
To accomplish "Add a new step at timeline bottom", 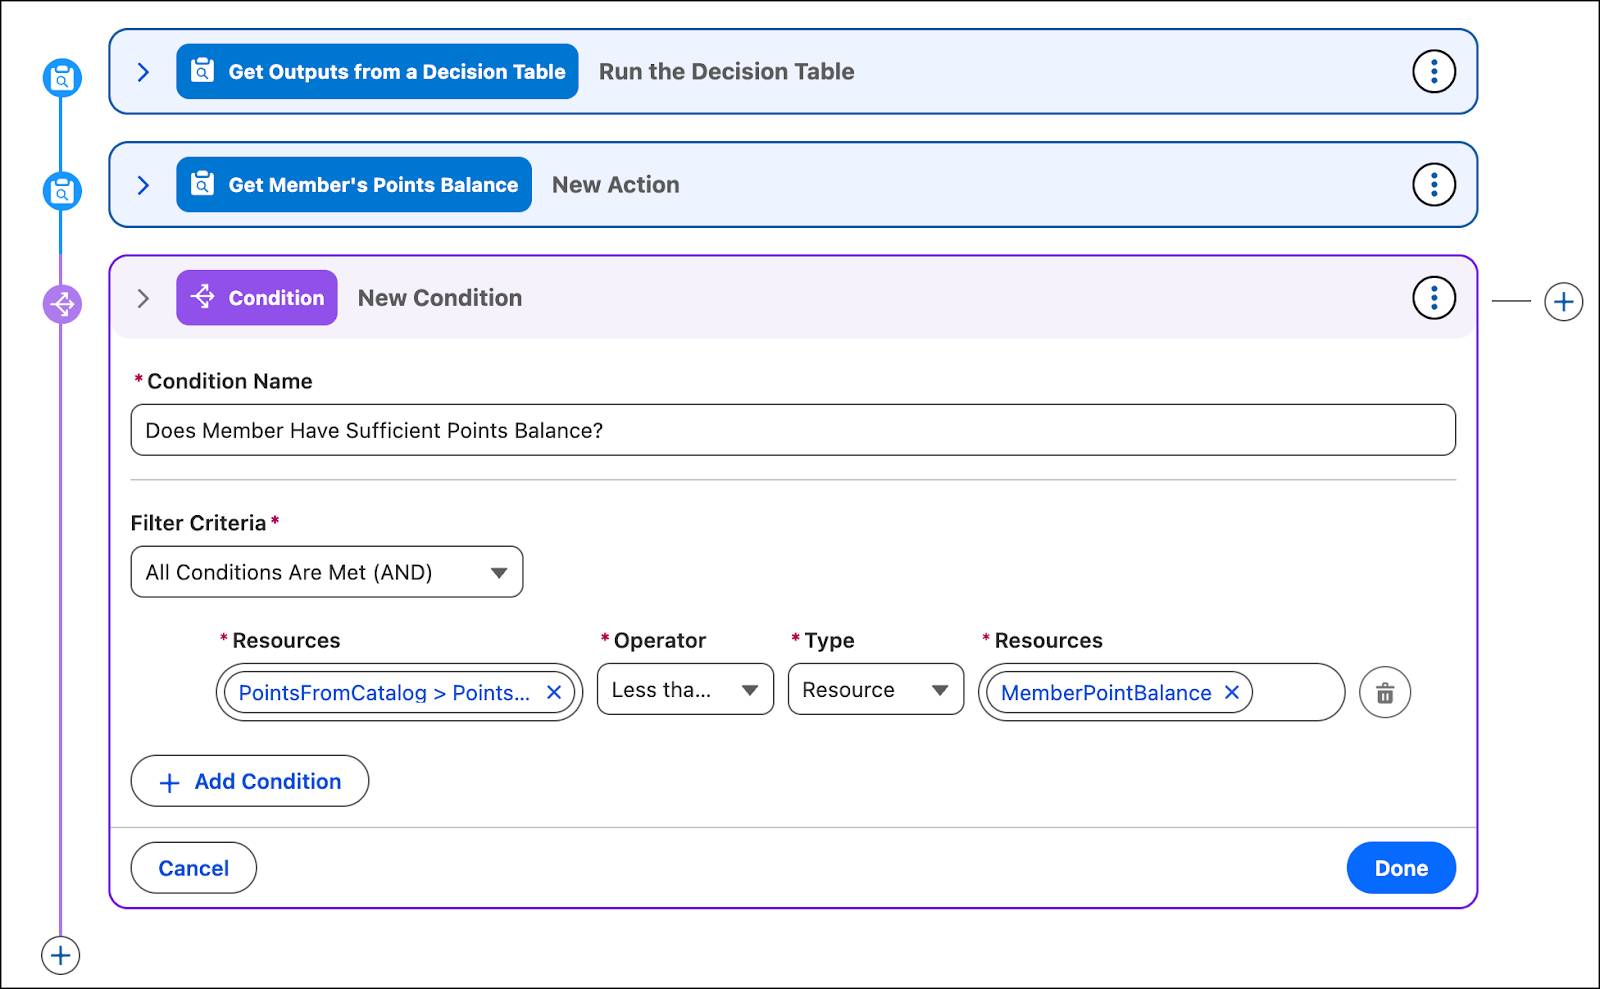I will (x=60, y=955).
